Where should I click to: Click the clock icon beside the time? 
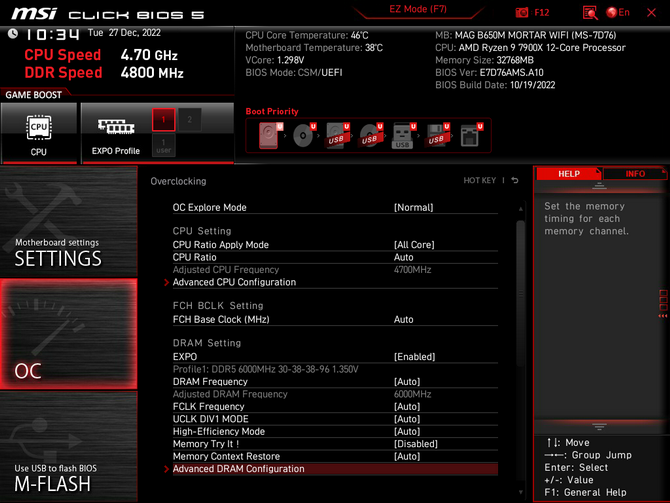point(13,33)
